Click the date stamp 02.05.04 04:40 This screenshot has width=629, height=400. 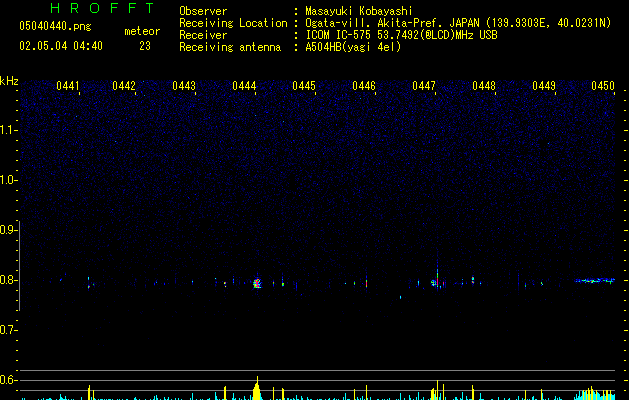[61, 46]
